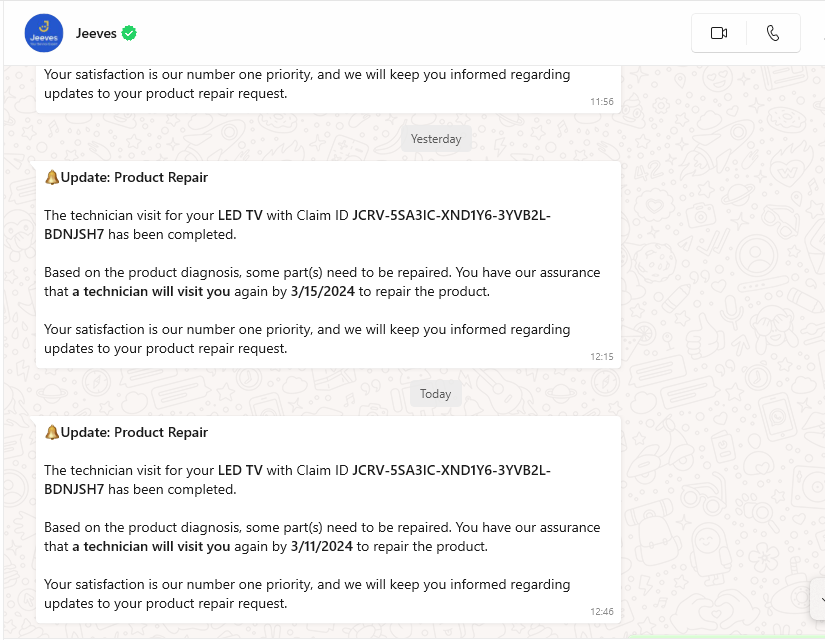825x640 pixels.
Task: Click the bell emoji in yesterday's update
Action: click(50, 177)
